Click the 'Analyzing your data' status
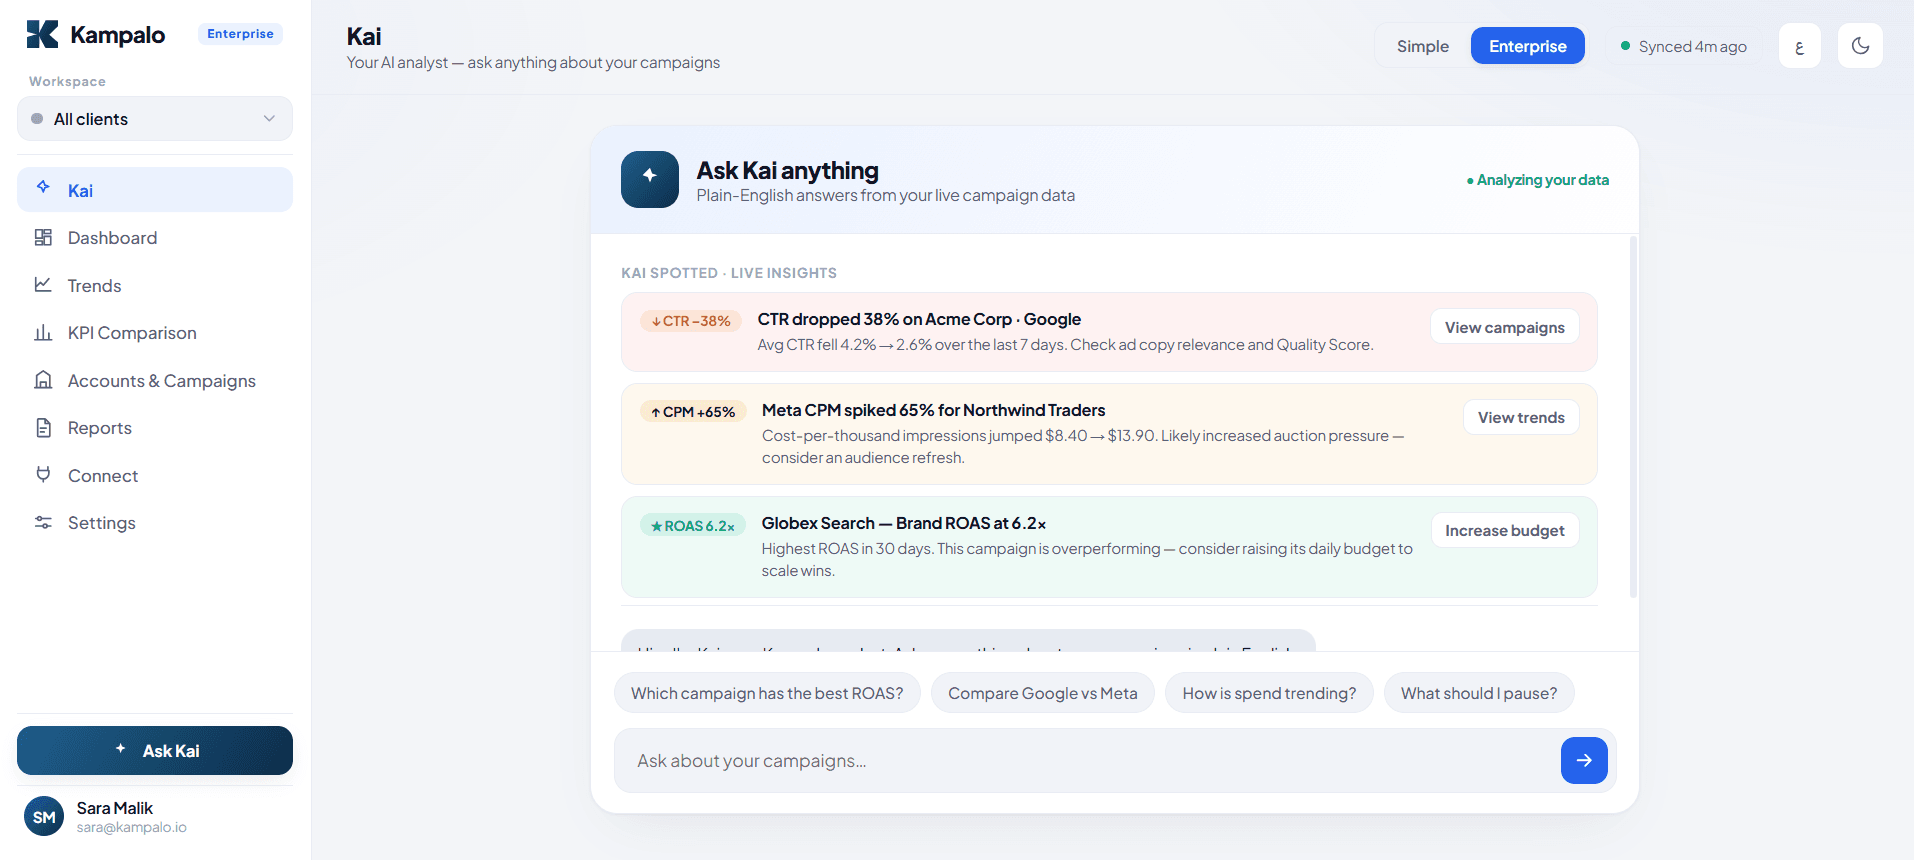 tap(1537, 180)
